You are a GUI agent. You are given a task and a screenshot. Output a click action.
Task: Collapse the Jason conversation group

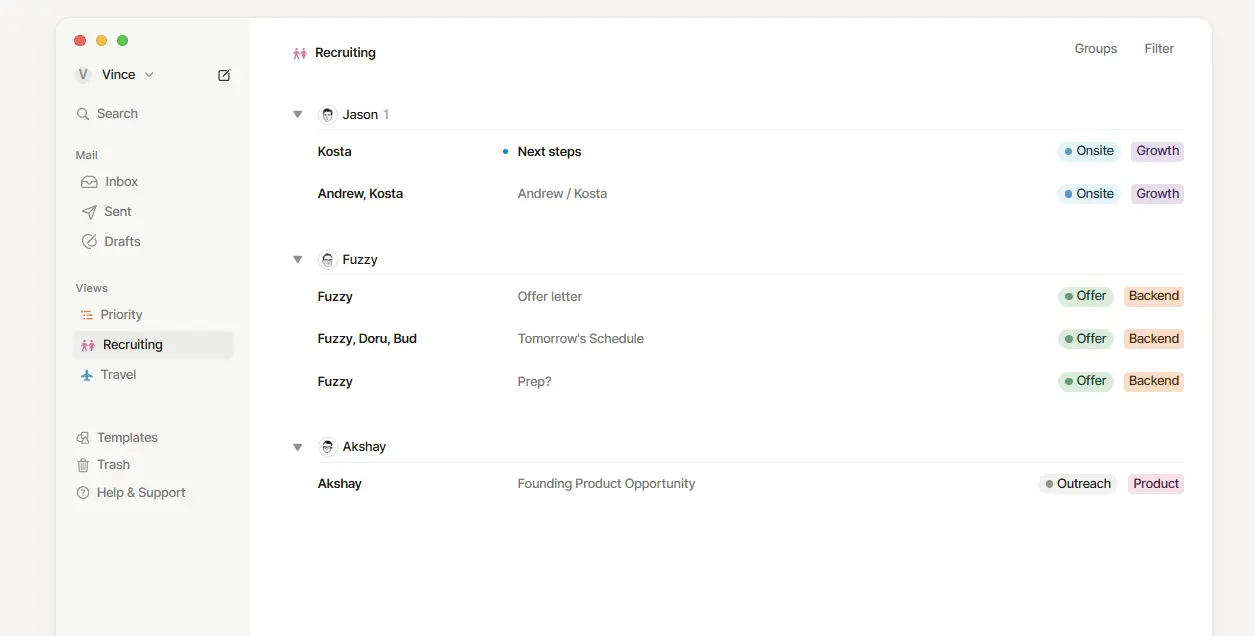297,114
